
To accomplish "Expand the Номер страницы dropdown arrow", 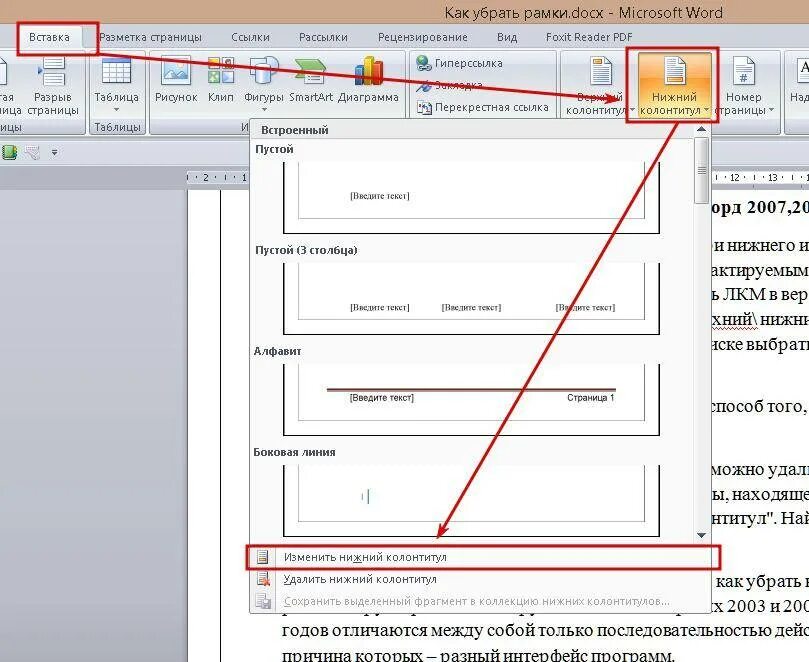I will coord(771,110).
